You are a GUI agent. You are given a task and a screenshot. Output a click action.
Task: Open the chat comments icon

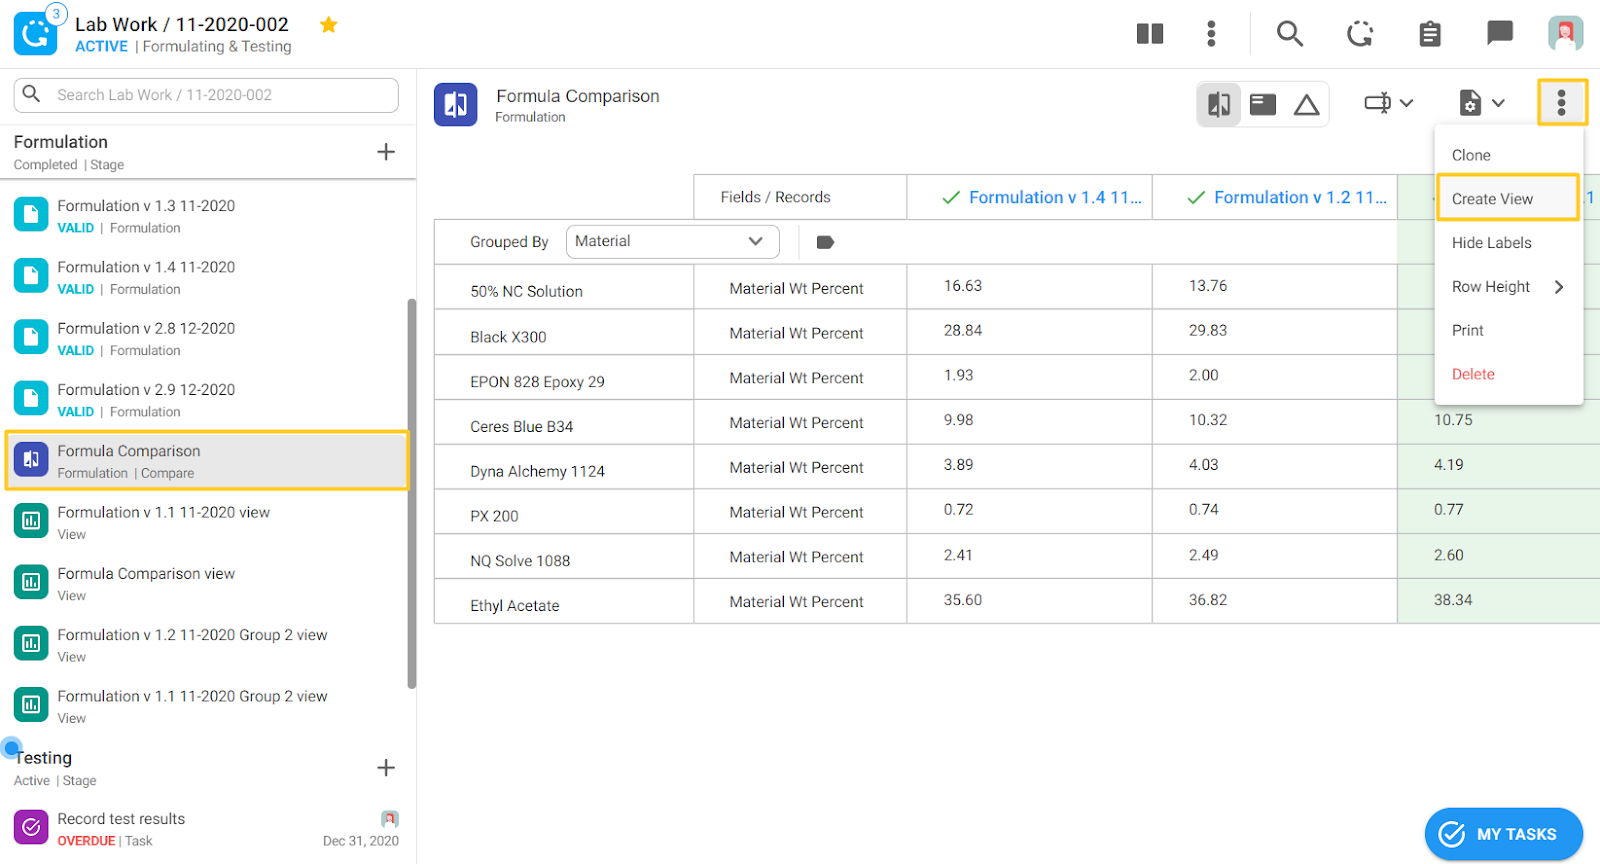pyautogui.click(x=1500, y=33)
